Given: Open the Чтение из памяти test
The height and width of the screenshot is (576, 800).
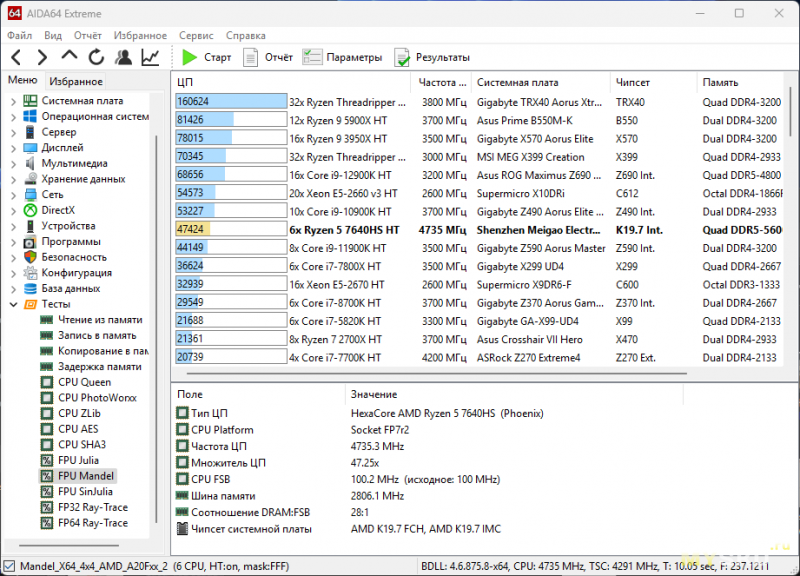Looking at the screenshot, I should [x=100, y=320].
